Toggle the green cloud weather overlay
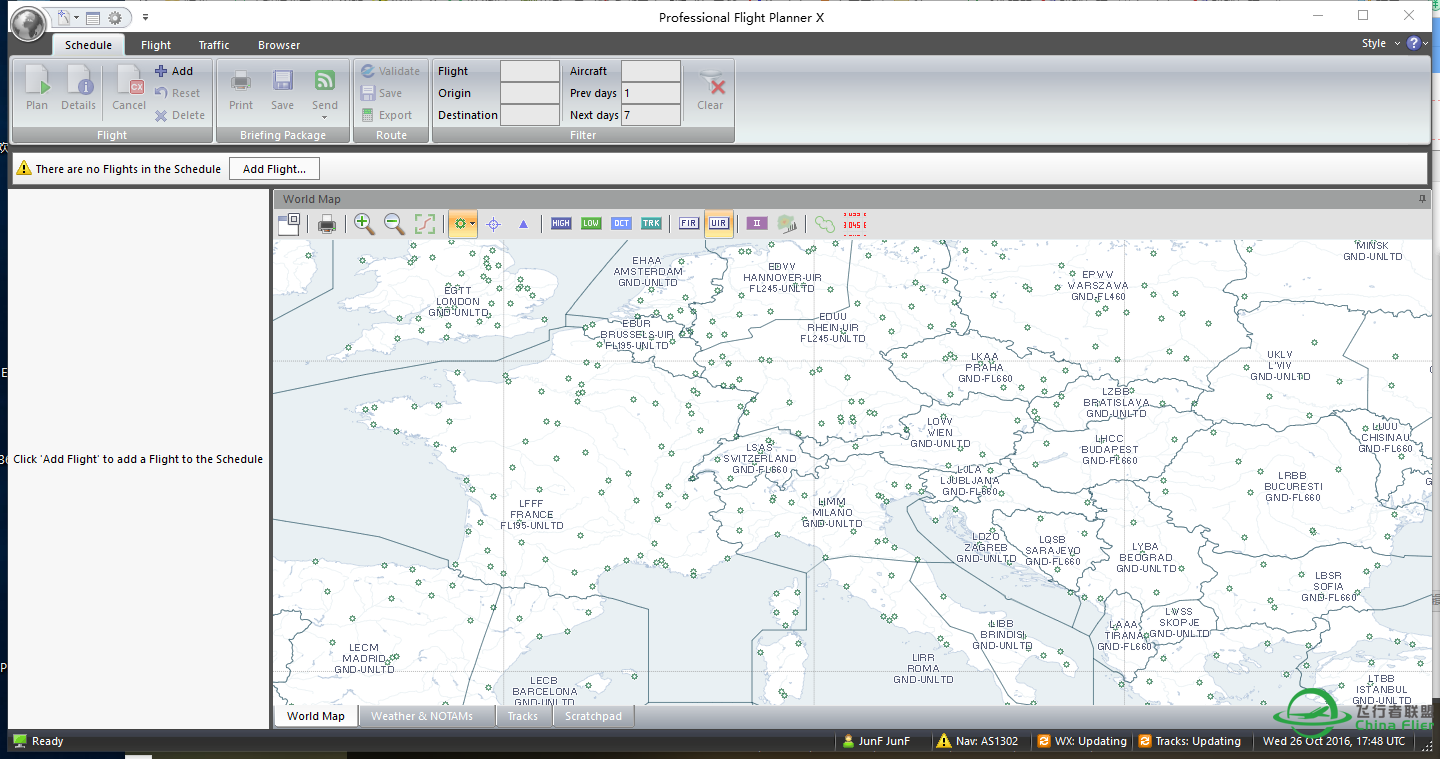Viewport: 1440px width, 759px height. point(825,224)
